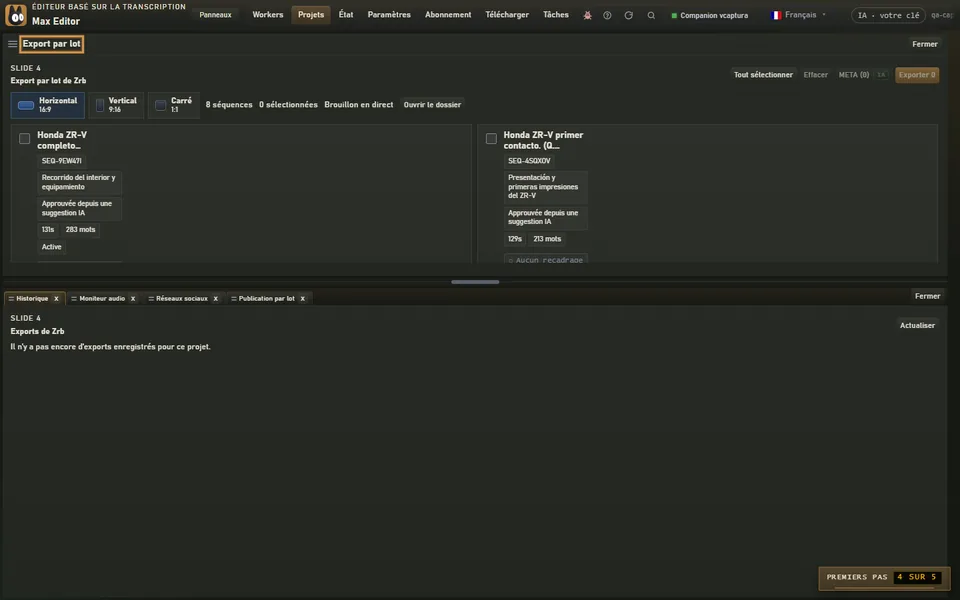Image resolution: width=960 pixels, height=600 pixels.
Task: Go to the Projets menu
Action: (x=311, y=15)
